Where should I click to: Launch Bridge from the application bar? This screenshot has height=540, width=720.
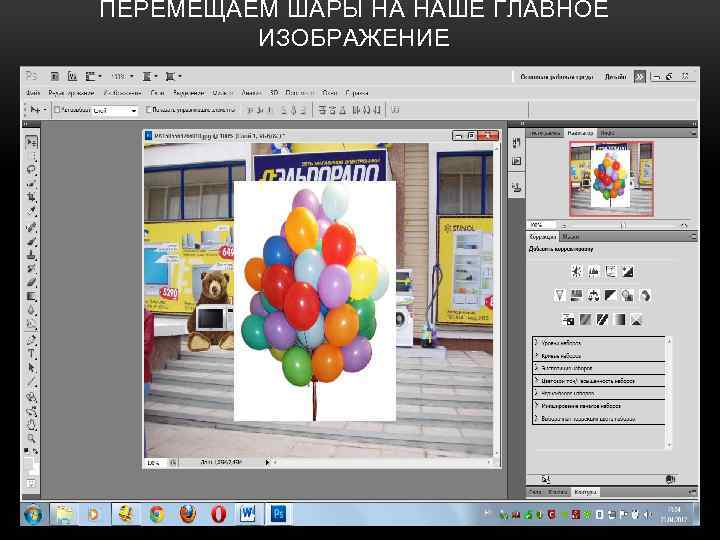pos(55,76)
